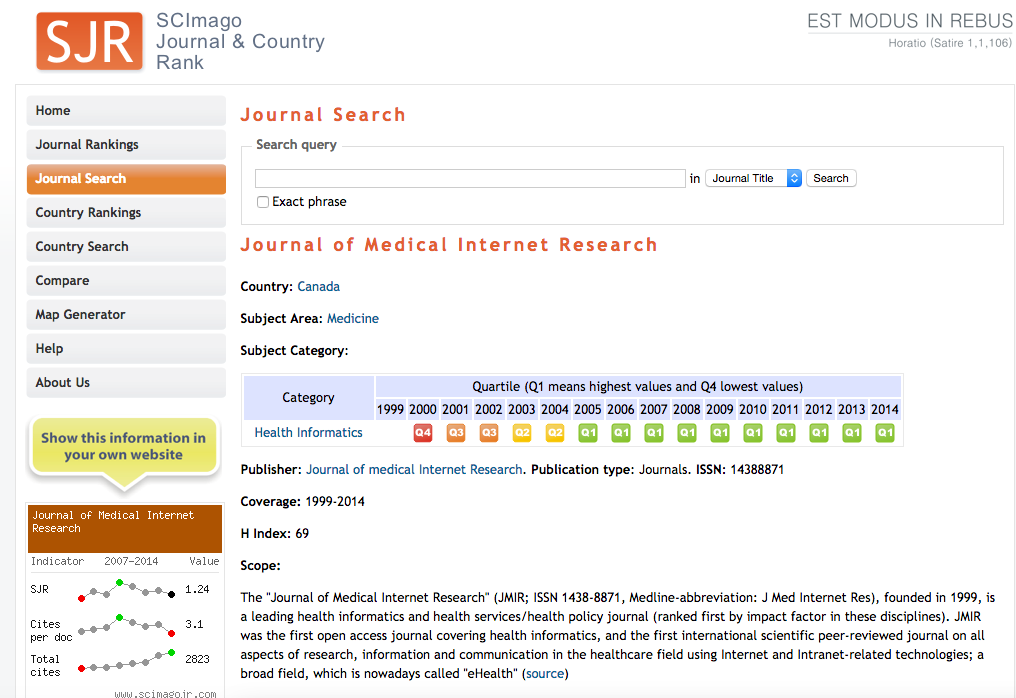Click the red Q4 badge for 2000
This screenshot has height=698, width=1016.
coord(423,433)
